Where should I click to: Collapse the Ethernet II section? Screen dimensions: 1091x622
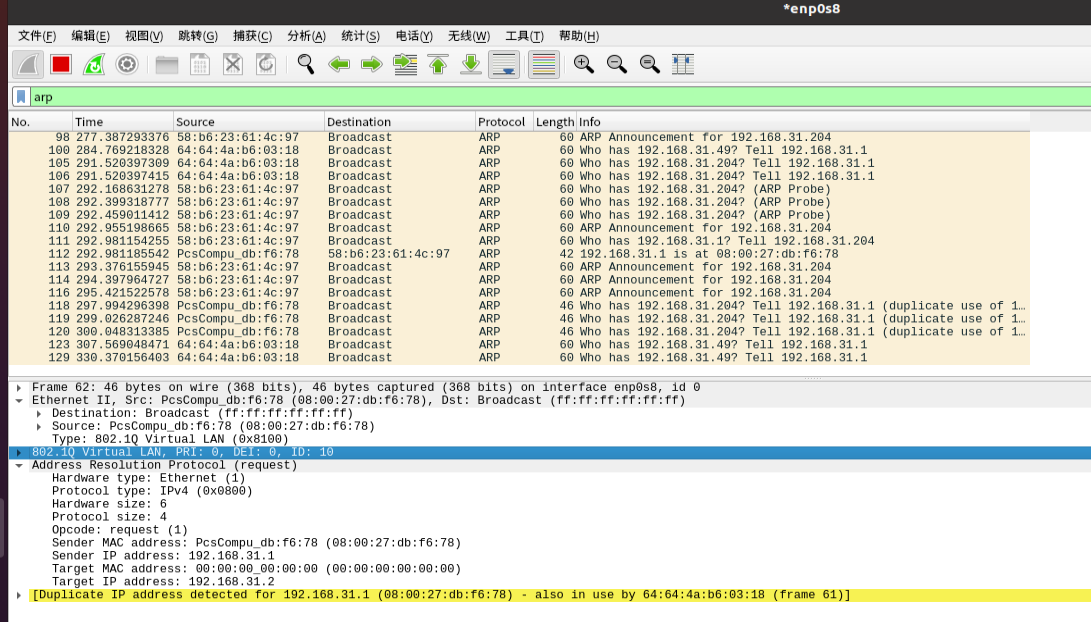19,401
